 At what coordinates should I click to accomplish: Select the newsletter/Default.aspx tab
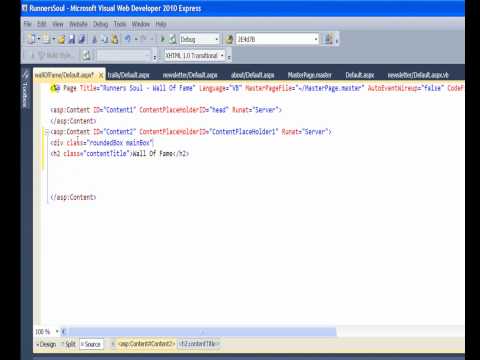tap(190, 75)
